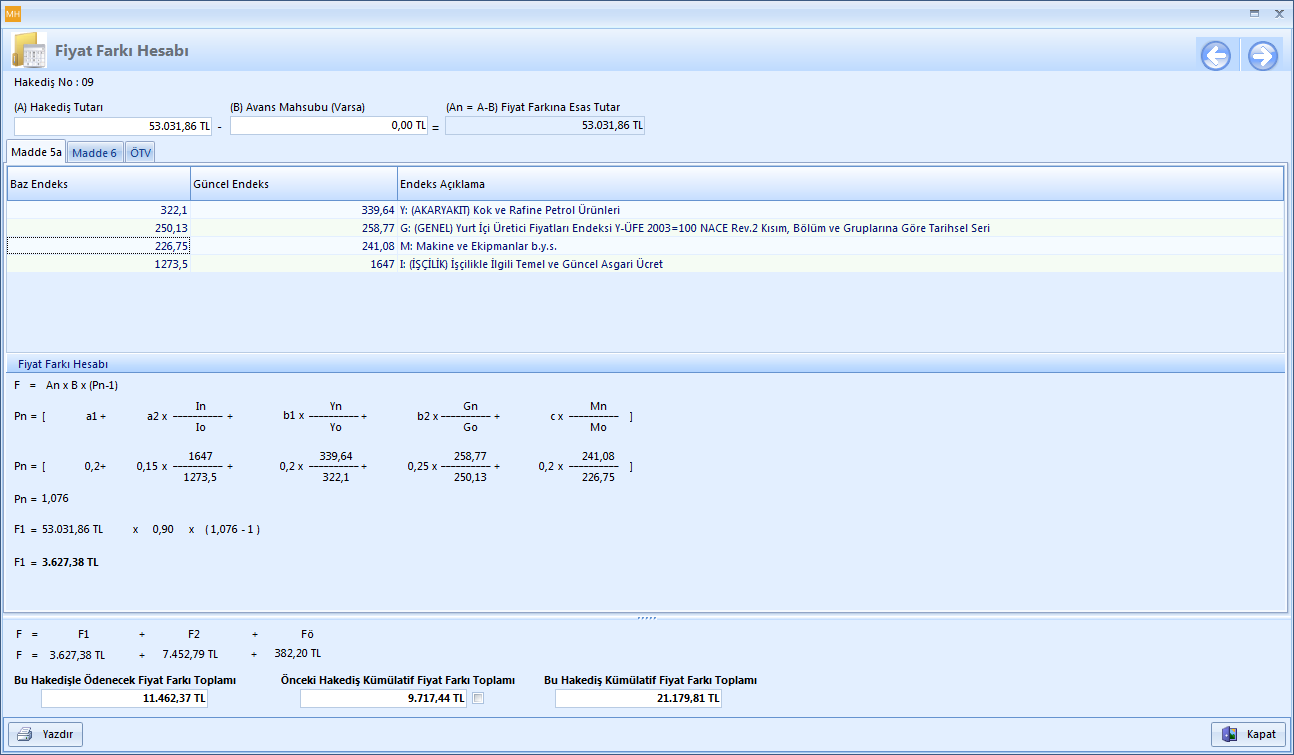Click the Güncel Endeks column header
Screen dimensions: 1294x755
293,184
